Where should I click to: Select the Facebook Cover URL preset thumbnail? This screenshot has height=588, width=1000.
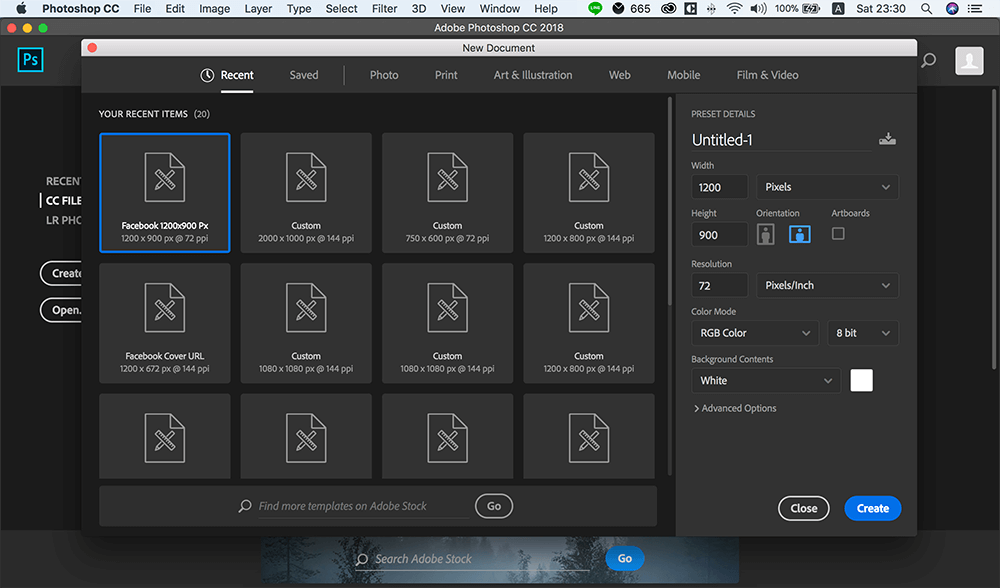pos(165,323)
